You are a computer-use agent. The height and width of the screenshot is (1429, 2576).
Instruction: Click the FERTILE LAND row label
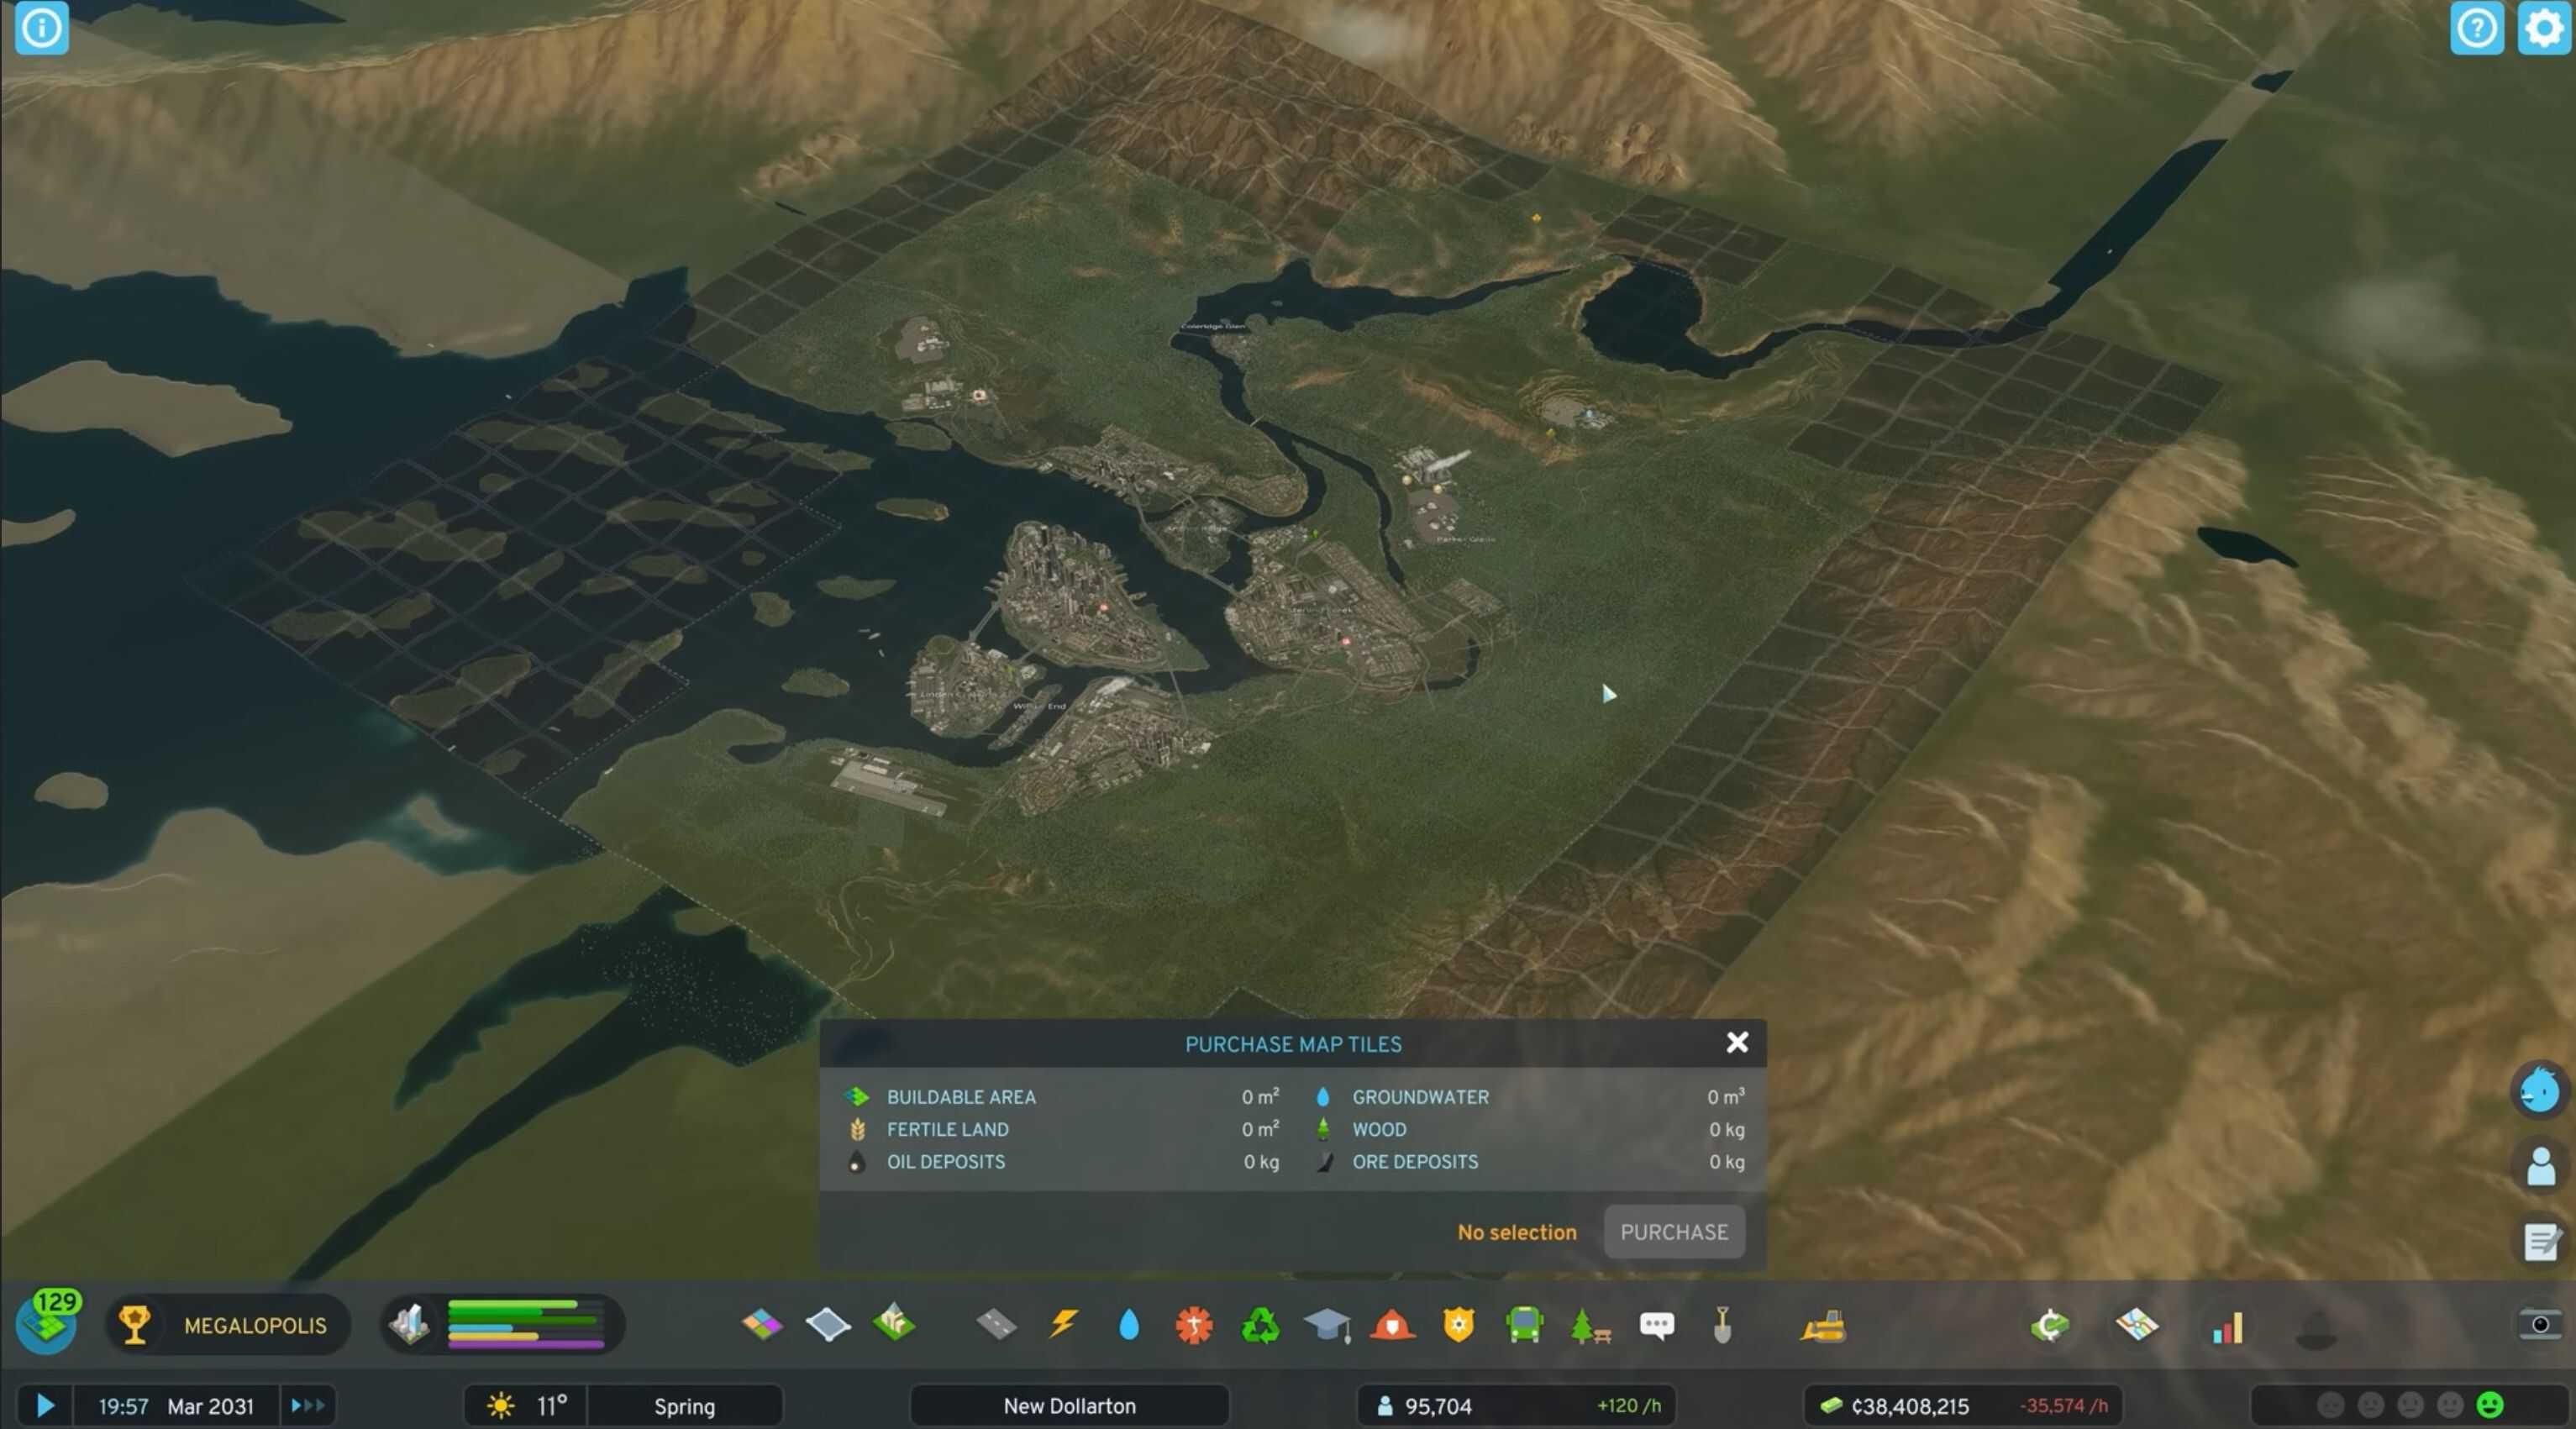click(947, 1128)
